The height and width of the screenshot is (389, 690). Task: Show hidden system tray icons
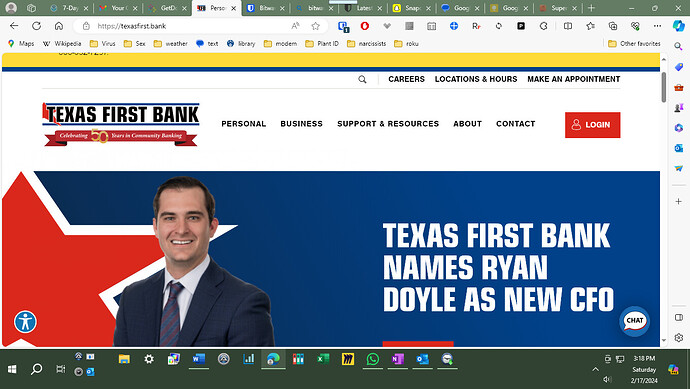(x=595, y=369)
